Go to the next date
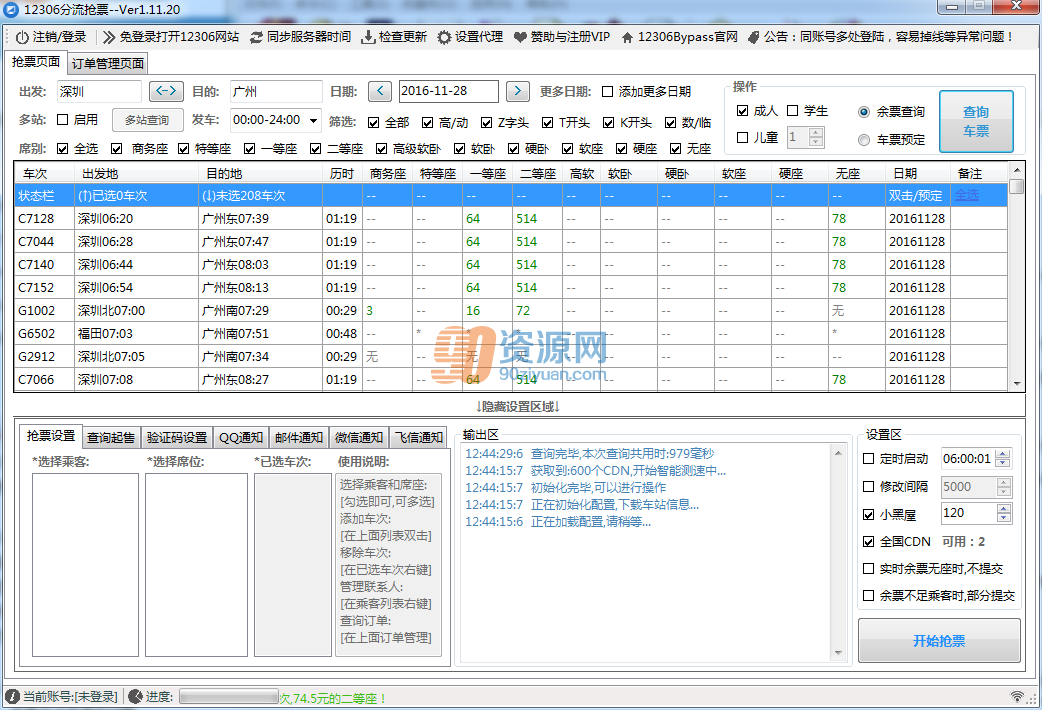1042x710 pixels. [518, 91]
